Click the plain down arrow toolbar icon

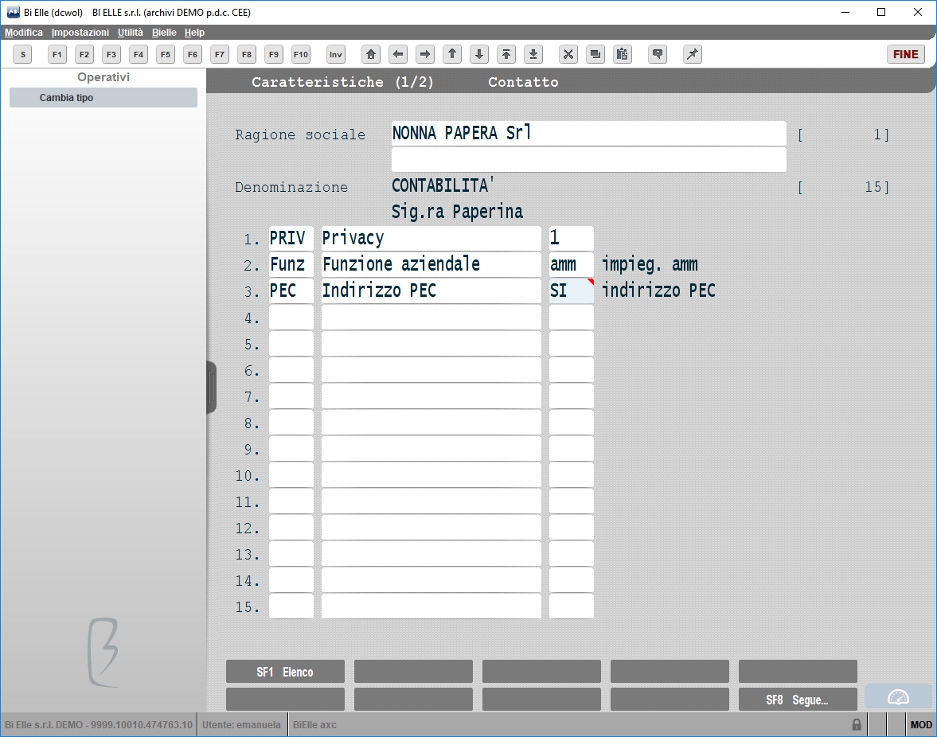[479, 54]
